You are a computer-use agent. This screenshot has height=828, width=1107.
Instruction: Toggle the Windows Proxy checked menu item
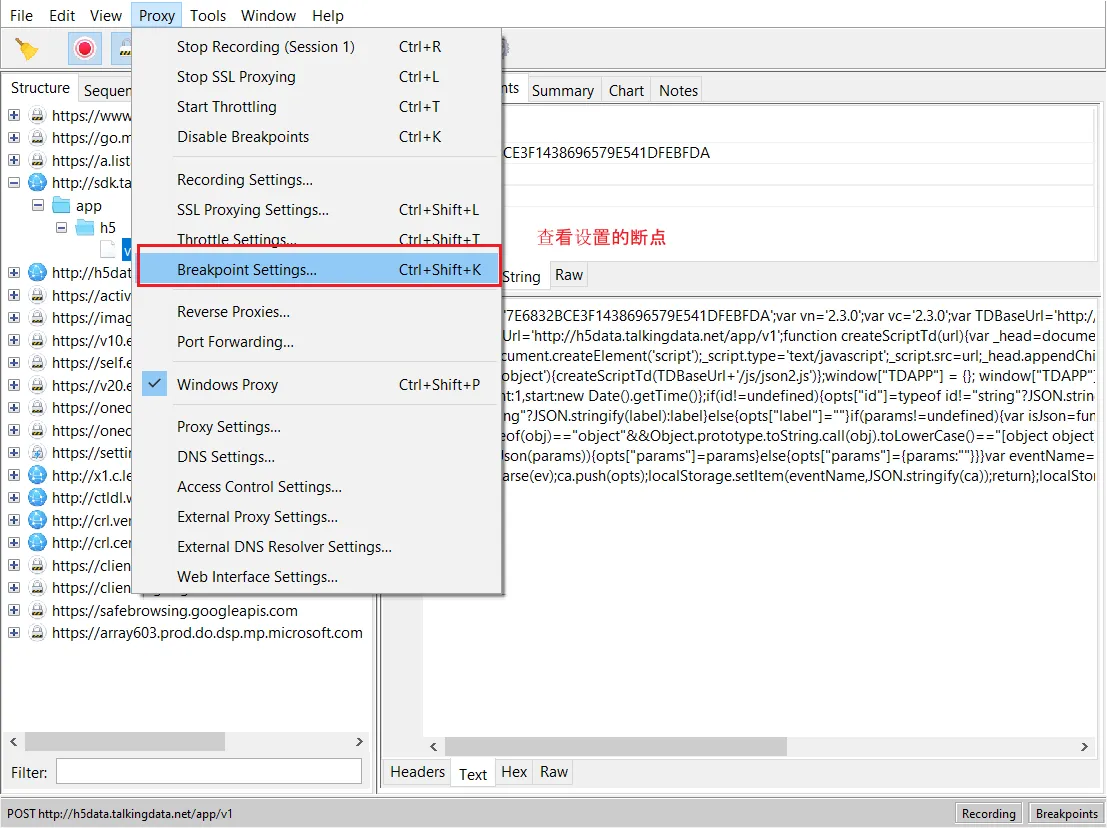tap(317, 385)
